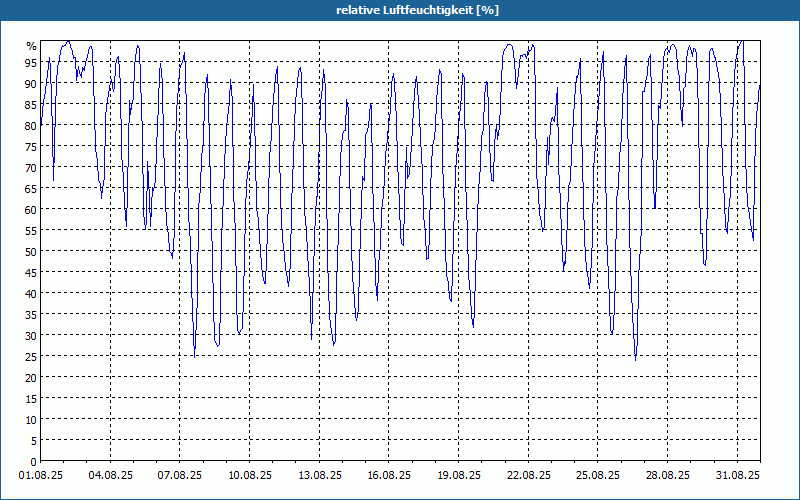The height and width of the screenshot is (500, 800).
Task: Click the y-axis label '90'
Action: tap(32, 84)
